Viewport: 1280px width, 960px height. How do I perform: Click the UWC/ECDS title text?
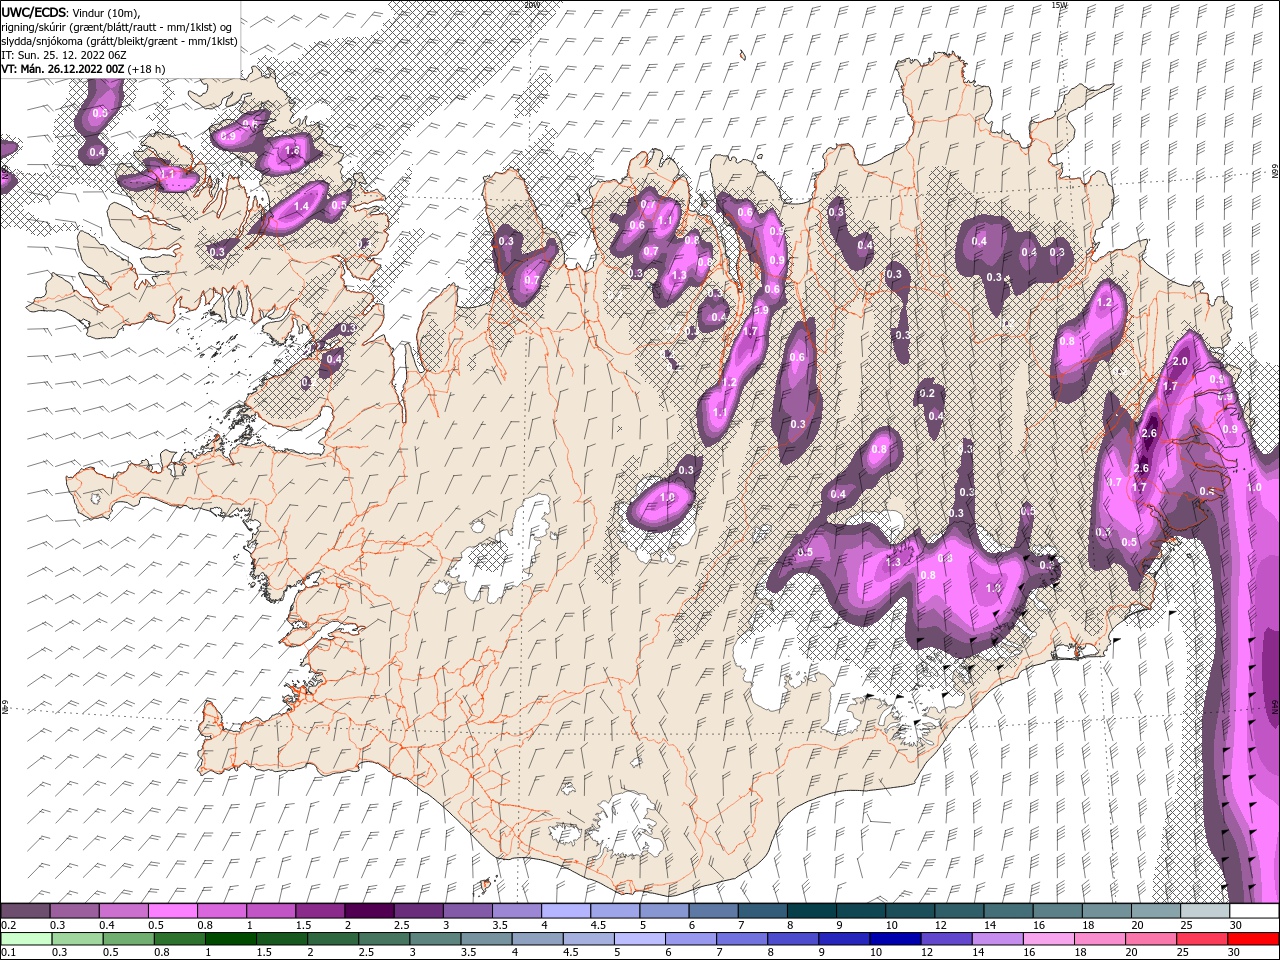click(33, 12)
